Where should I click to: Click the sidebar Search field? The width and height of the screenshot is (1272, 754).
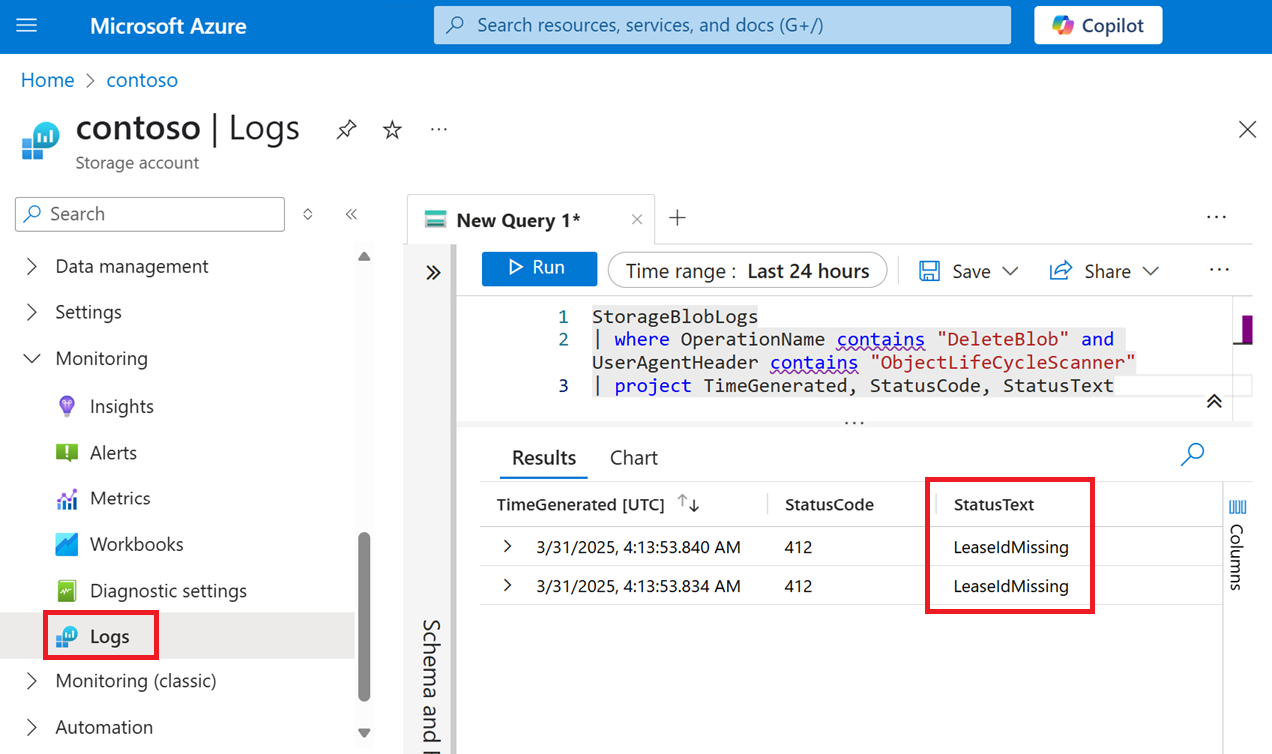click(149, 214)
